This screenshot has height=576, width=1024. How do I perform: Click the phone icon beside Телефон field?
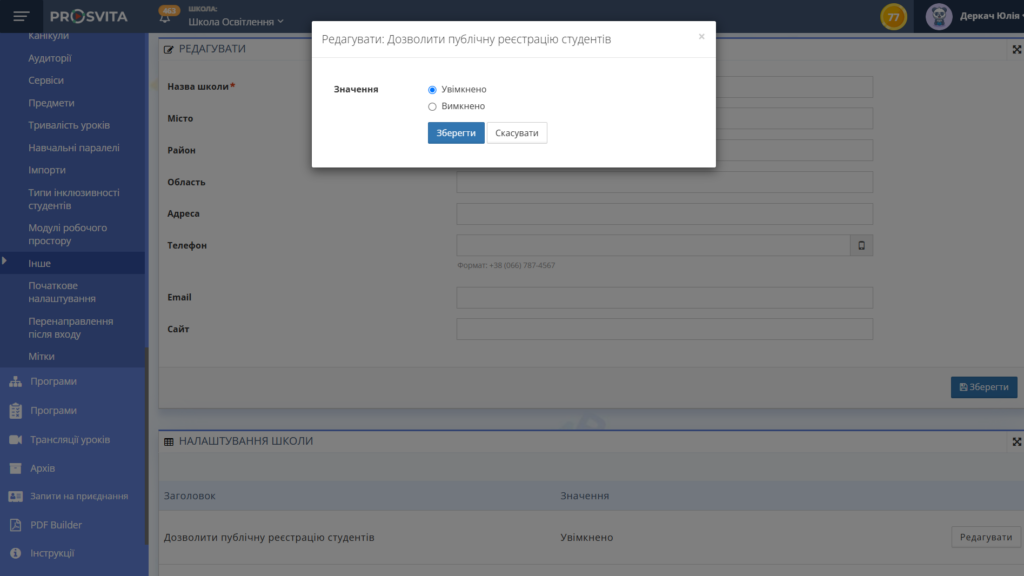(x=861, y=245)
